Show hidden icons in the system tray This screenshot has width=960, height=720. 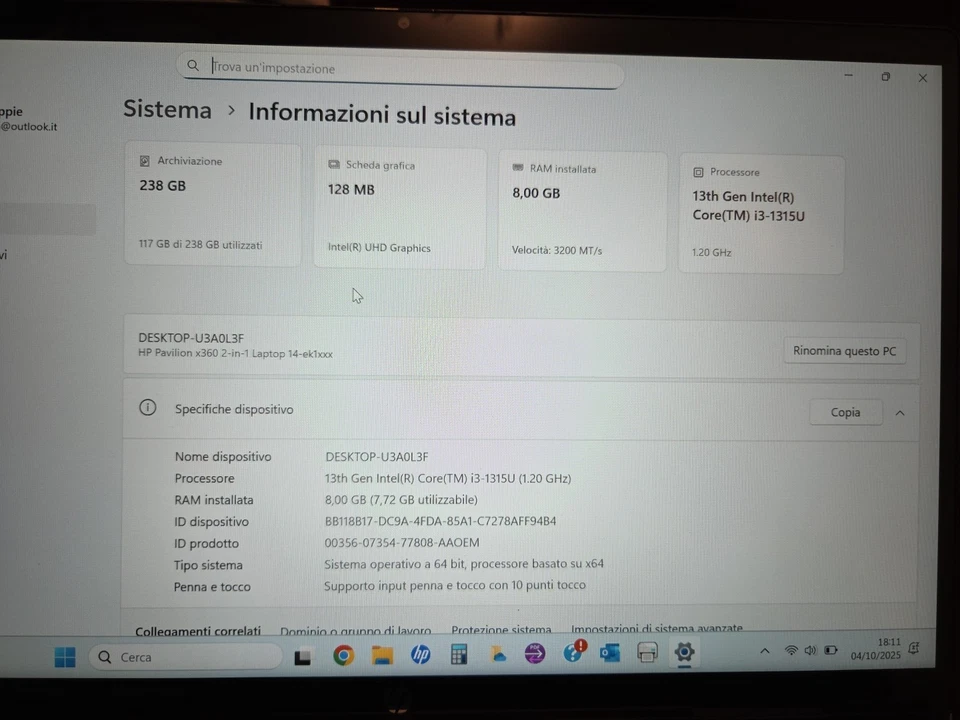764,649
